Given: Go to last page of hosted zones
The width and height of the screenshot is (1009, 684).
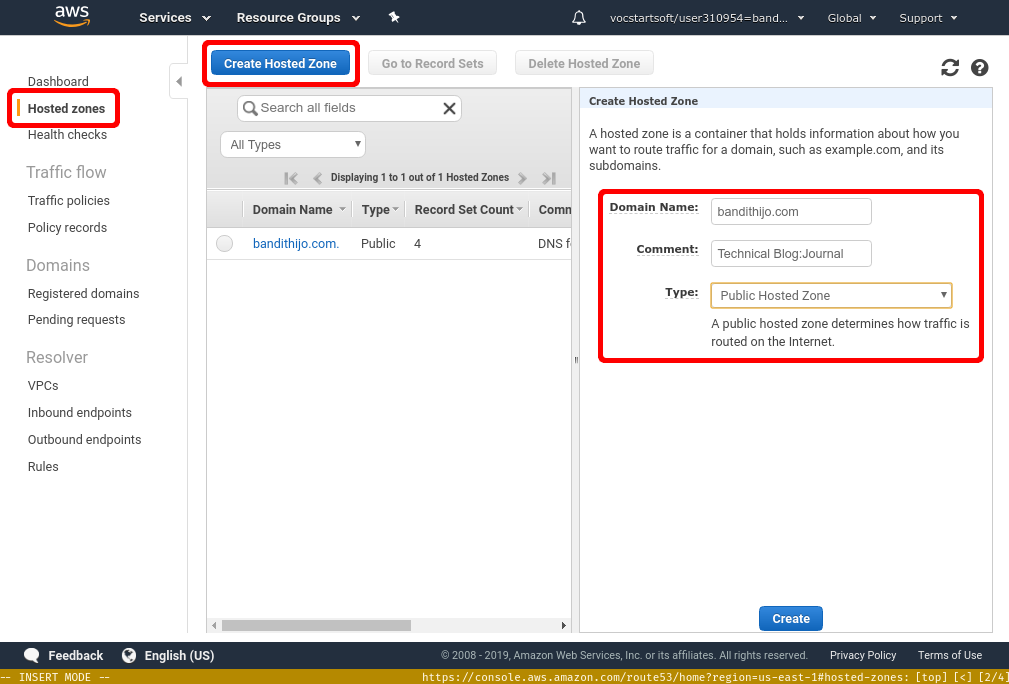Looking at the screenshot, I should [x=549, y=178].
